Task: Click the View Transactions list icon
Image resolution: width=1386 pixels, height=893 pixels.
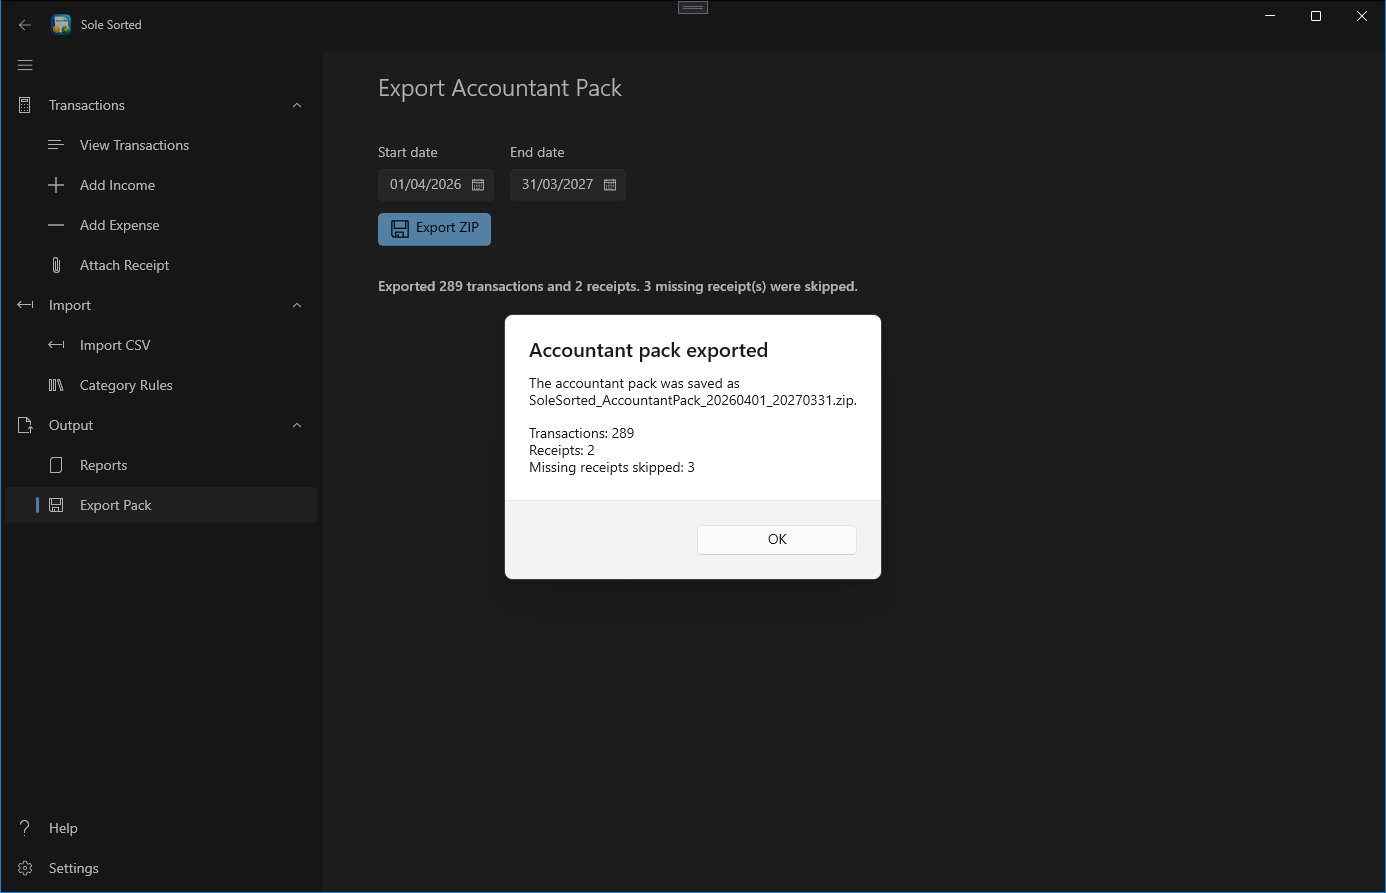Action: 56,145
